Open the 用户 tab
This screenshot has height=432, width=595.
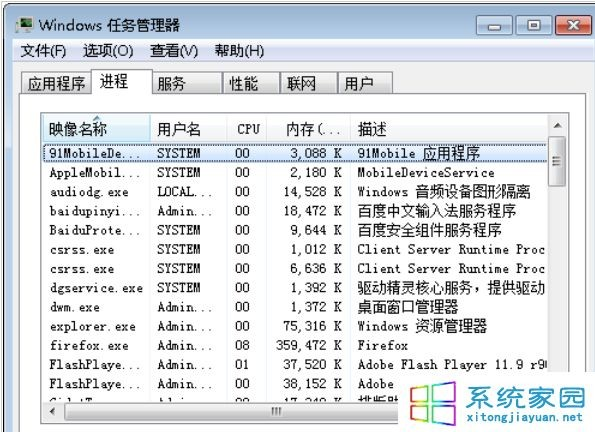pyautogui.click(x=365, y=83)
